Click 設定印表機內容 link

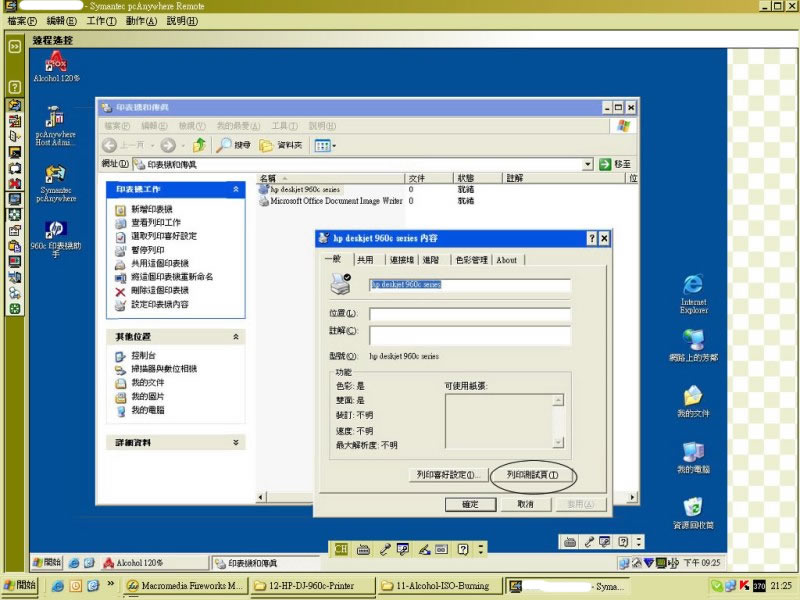[160, 305]
